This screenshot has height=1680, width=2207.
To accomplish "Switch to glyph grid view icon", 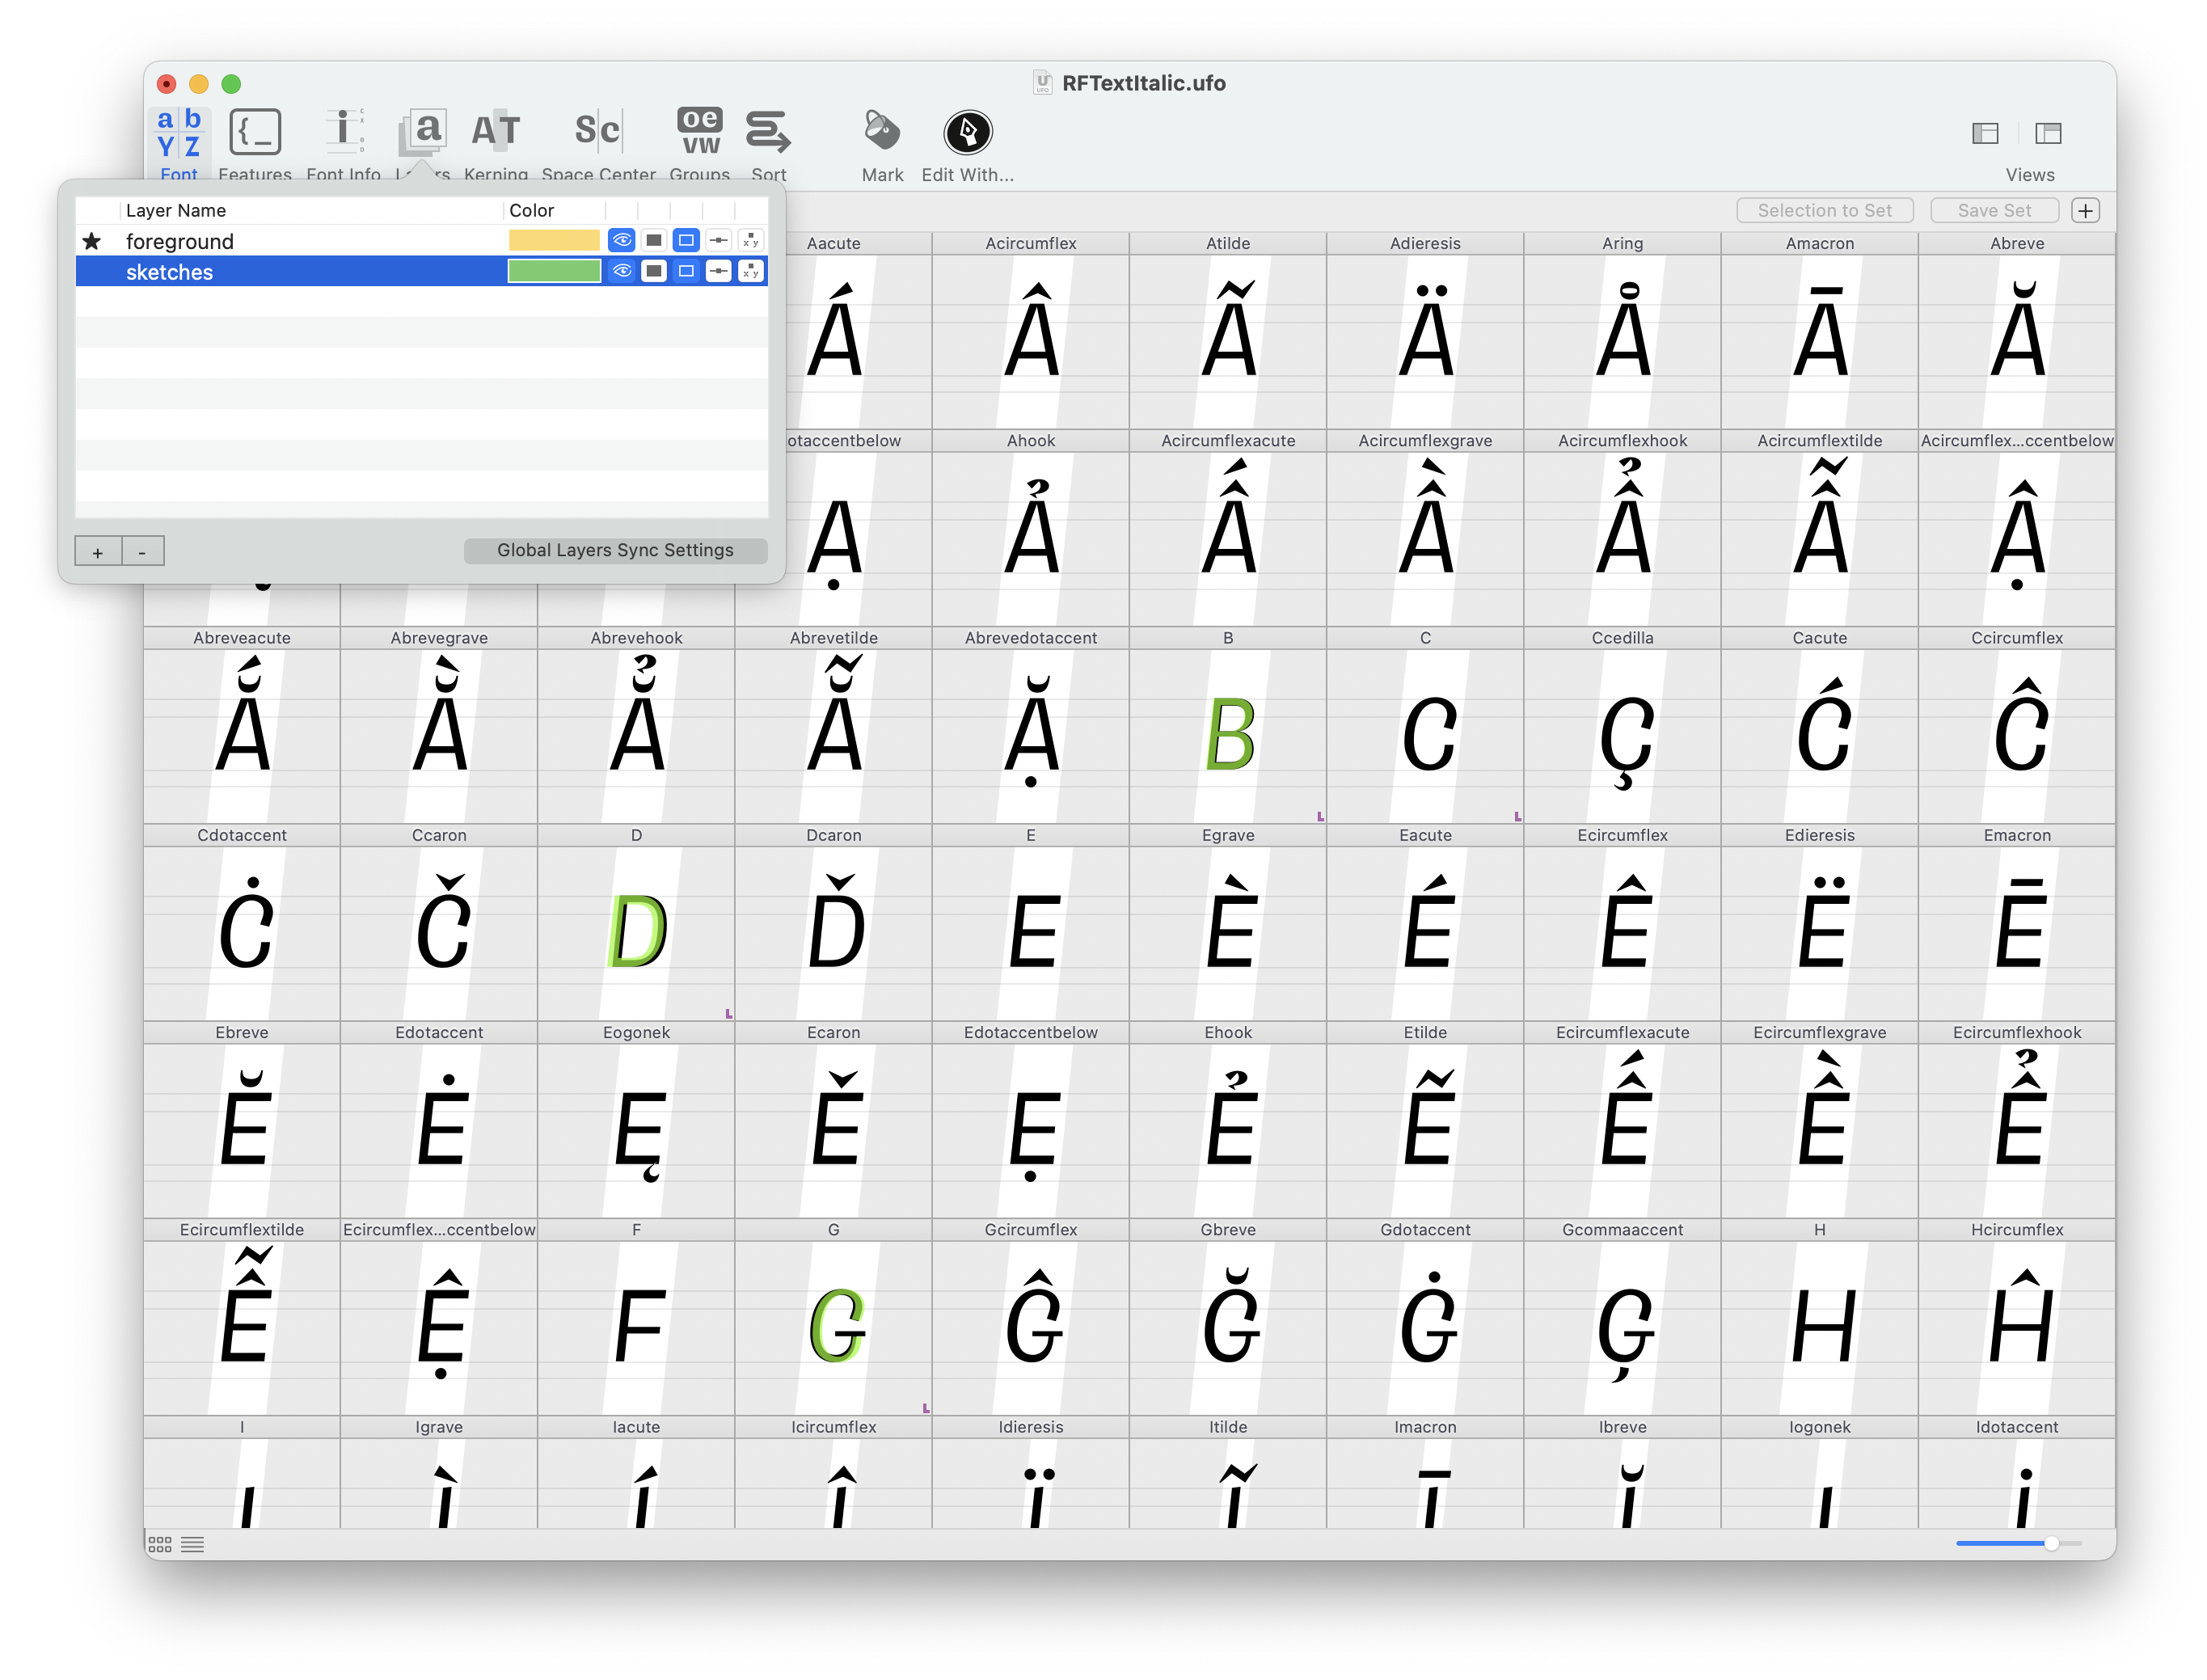I will (x=160, y=1543).
